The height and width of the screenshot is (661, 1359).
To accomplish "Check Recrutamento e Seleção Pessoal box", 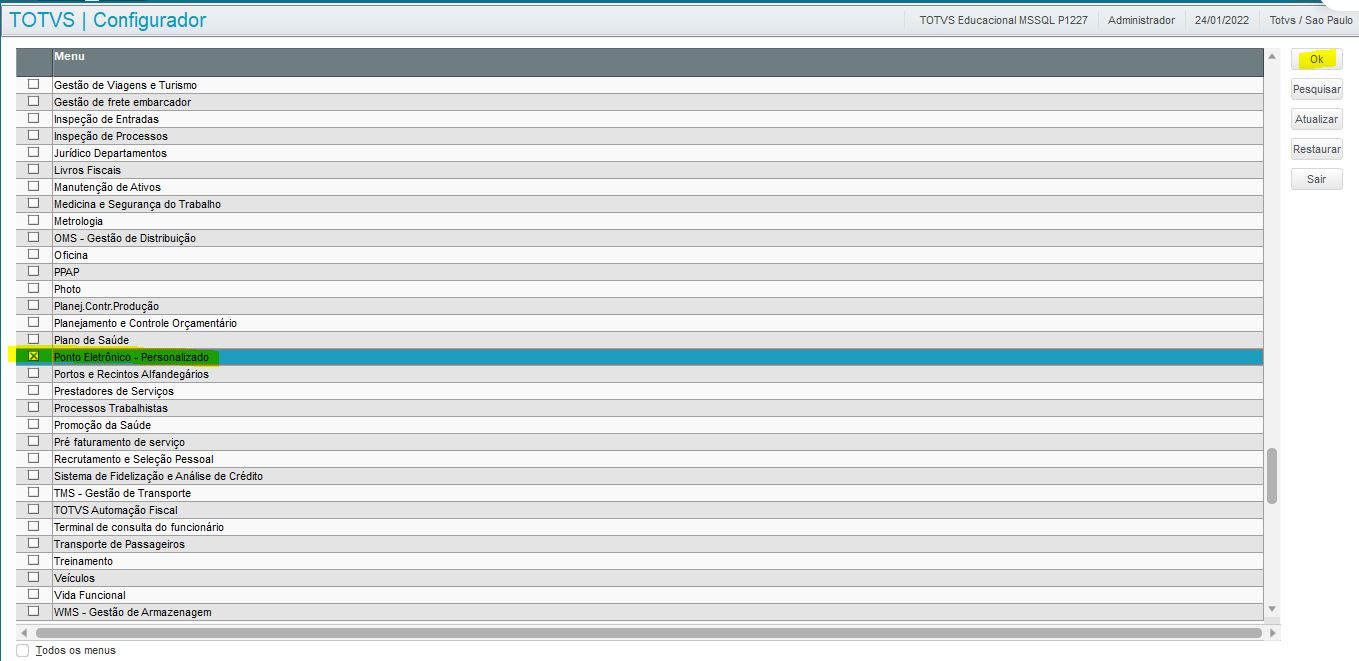I will click(x=33, y=458).
